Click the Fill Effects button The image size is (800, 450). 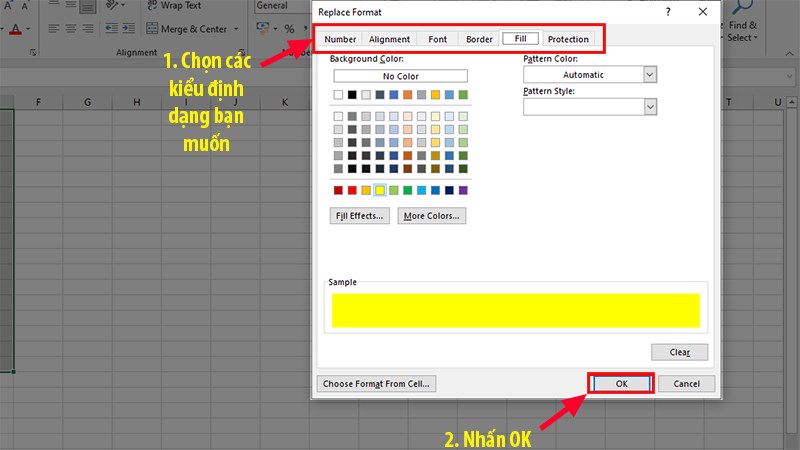click(359, 216)
